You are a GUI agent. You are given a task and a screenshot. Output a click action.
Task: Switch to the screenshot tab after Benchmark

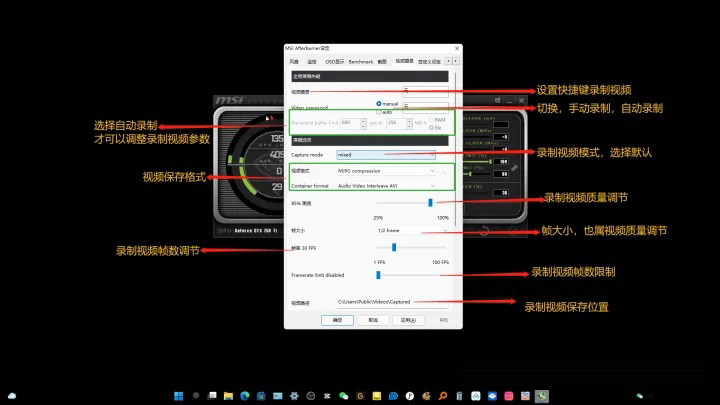point(382,62)
